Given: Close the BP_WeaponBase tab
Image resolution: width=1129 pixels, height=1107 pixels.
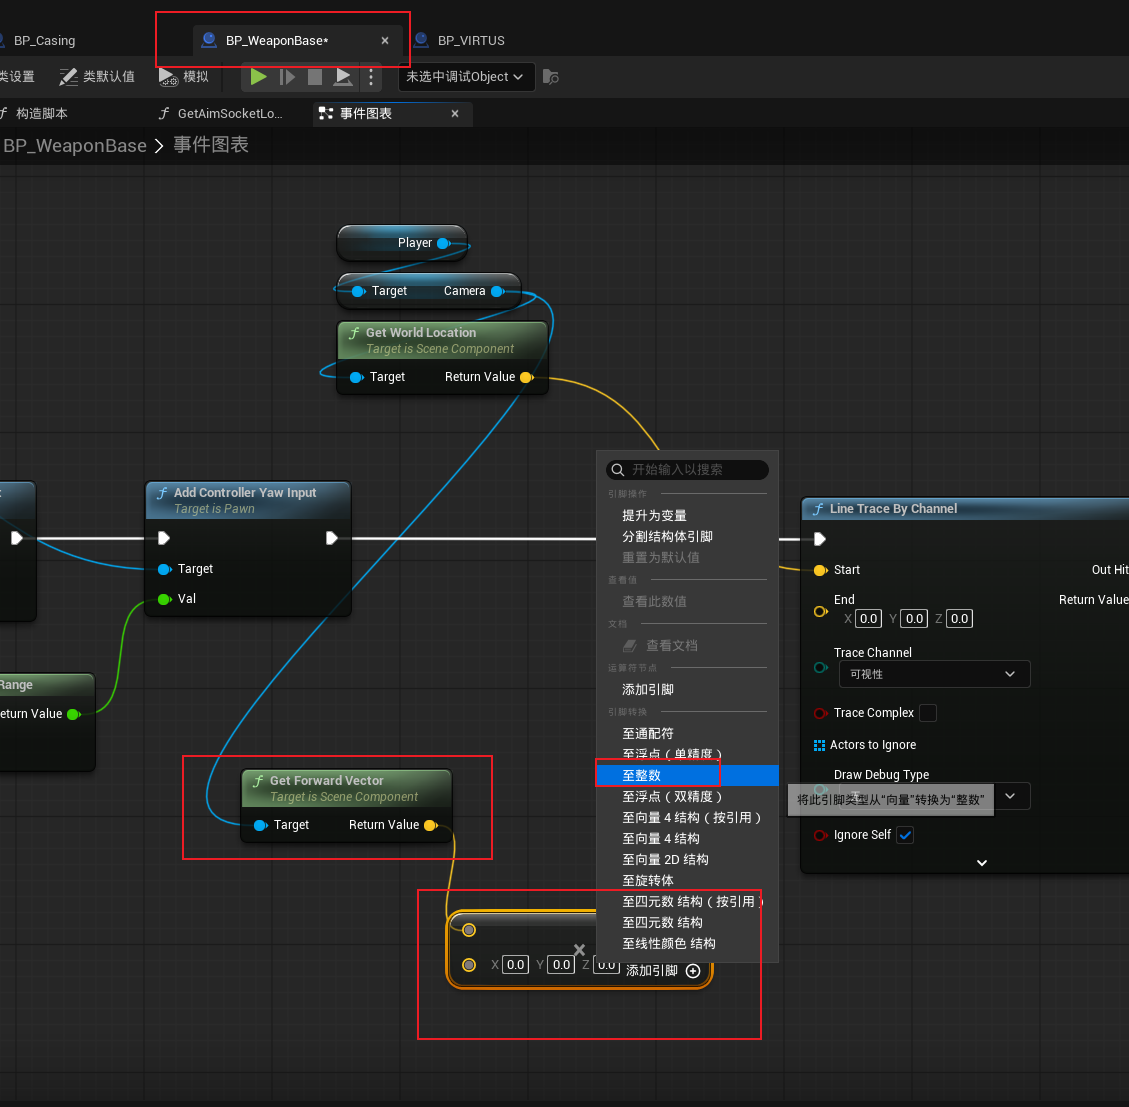Looking at the screenshot, I should pos(385,40).
